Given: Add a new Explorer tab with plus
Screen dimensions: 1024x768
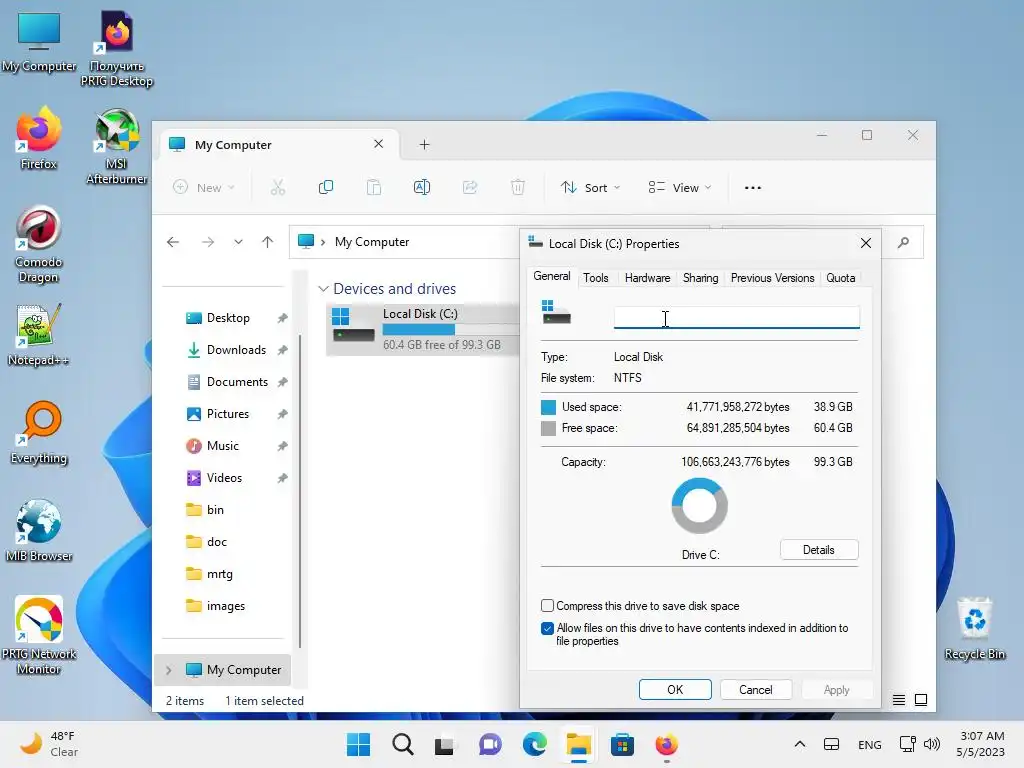Looking at the screenshot, I should (x=424, y=144).
